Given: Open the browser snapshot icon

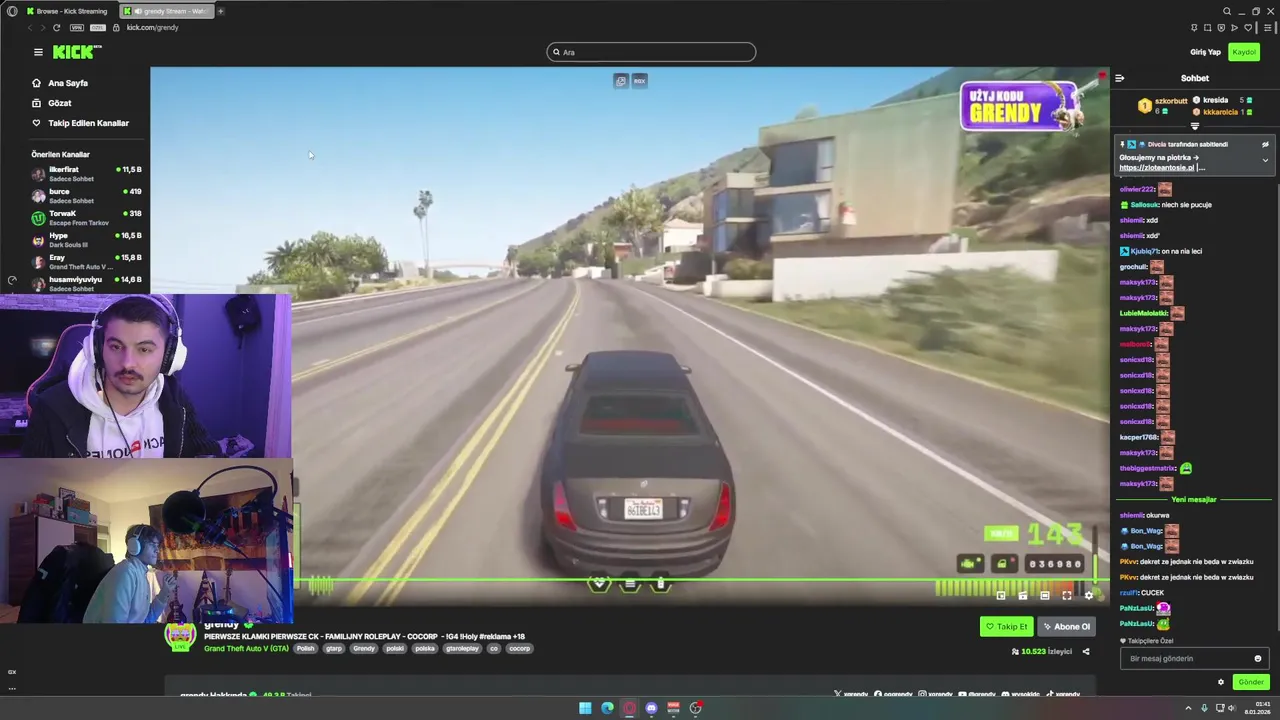Looking at the screenshot, I should [1207, 27].
